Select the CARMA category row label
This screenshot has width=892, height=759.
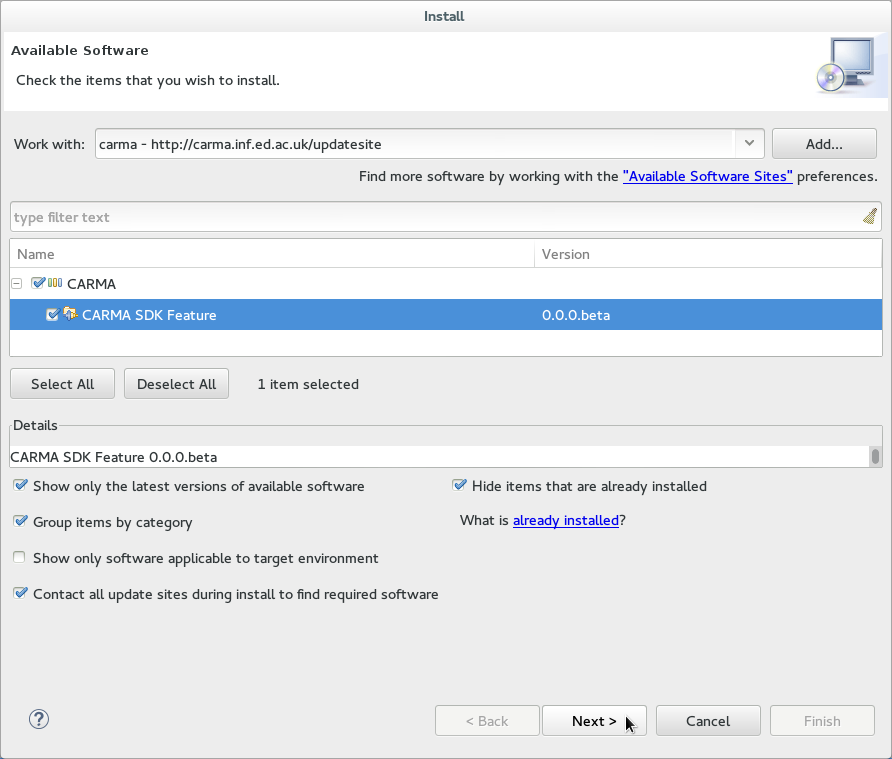(x=91, y=284)
